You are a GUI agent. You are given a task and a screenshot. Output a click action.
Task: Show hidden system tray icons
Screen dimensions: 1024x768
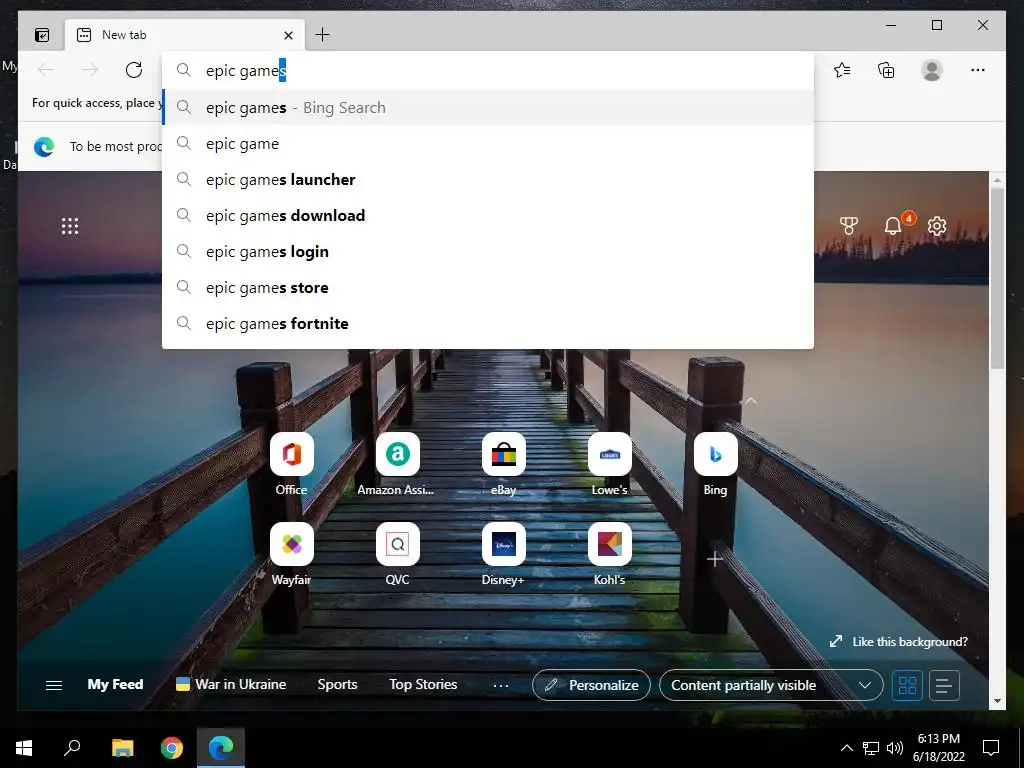846,748
